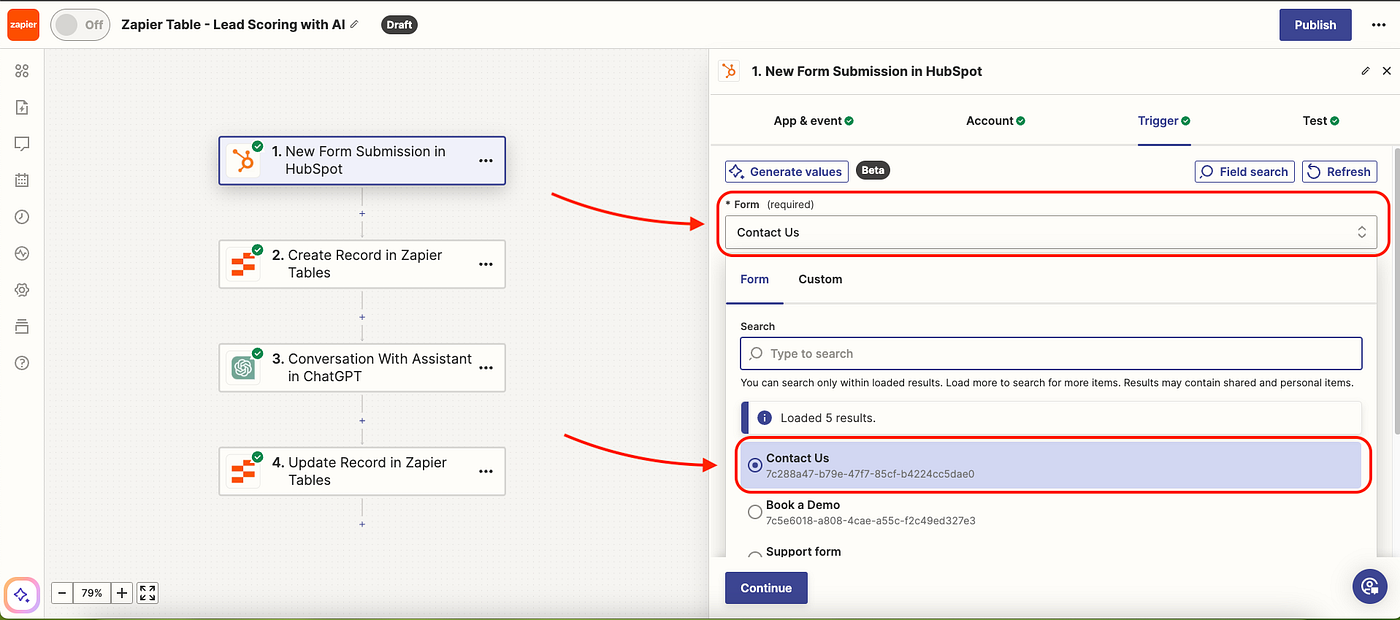Close the step editor panel
Viewport: 1400px width, 620px height.
[x=1387, y=71]
